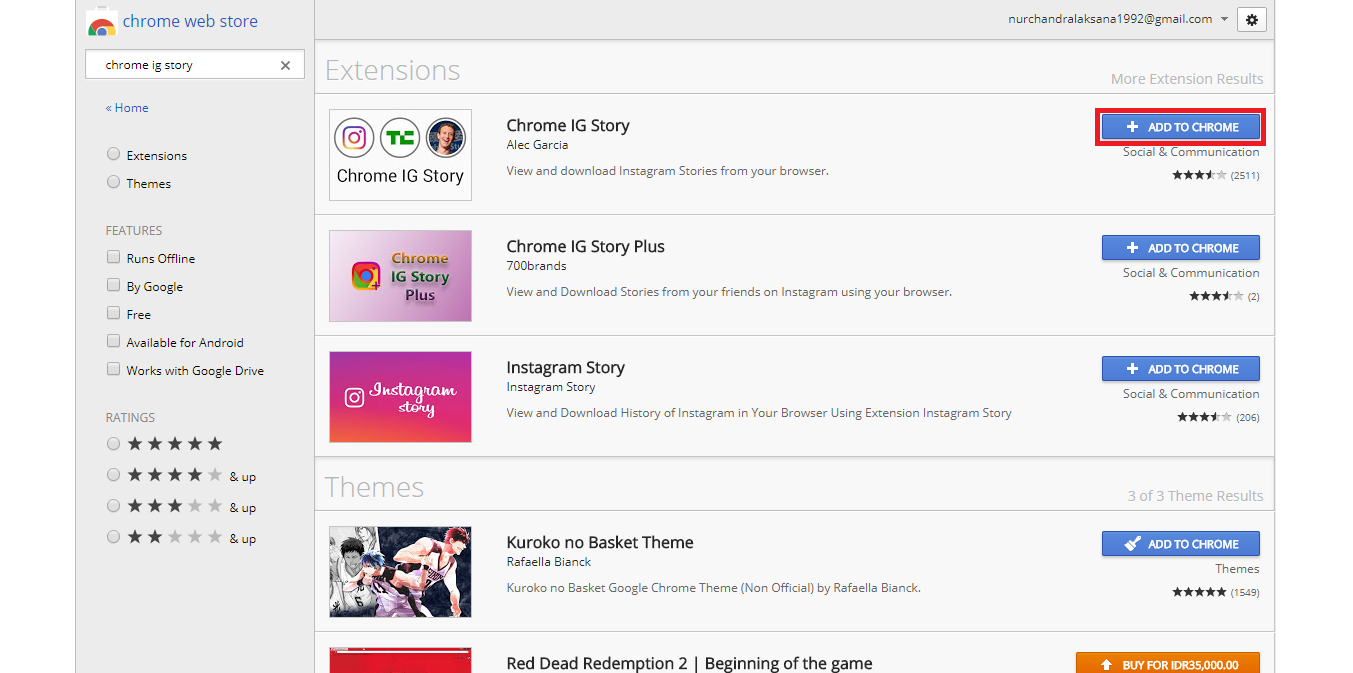Tick the By Google feature checkbox
1353x673 pixels.
tap(114, 286)
